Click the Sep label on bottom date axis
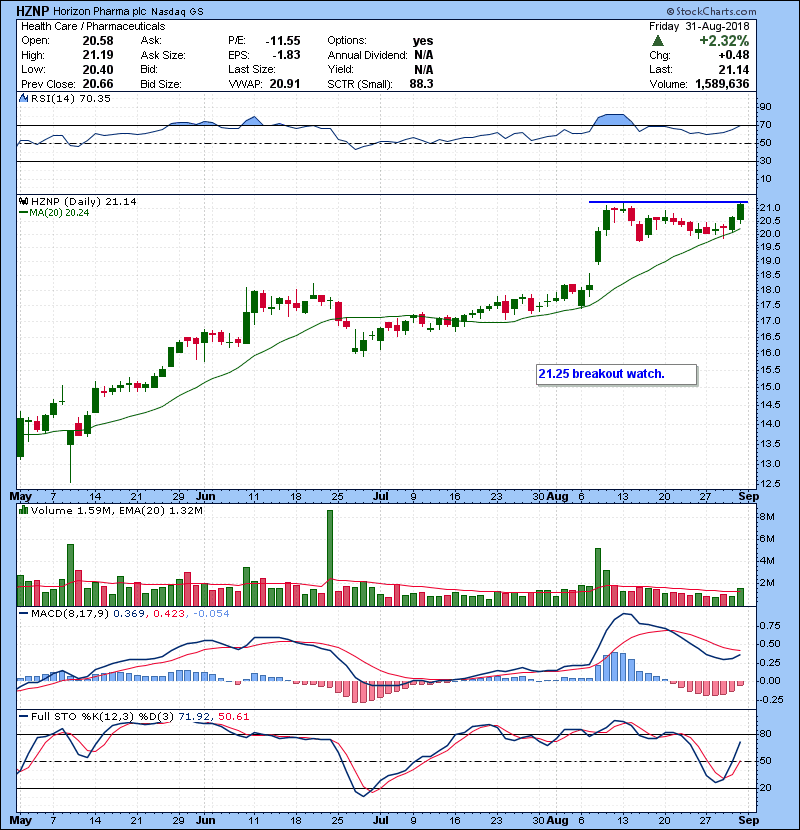The height and width of the screenshot is (830, 800). pos(749,820)
